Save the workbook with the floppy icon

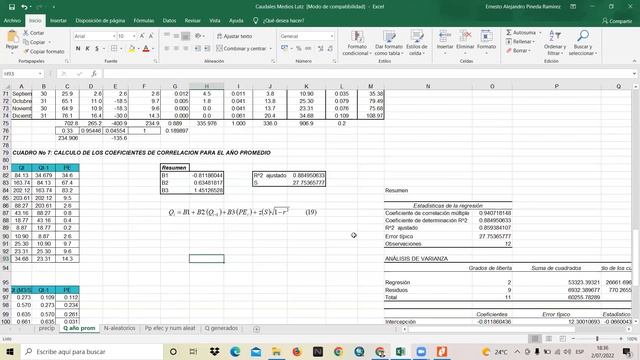(x=12, y=7)
